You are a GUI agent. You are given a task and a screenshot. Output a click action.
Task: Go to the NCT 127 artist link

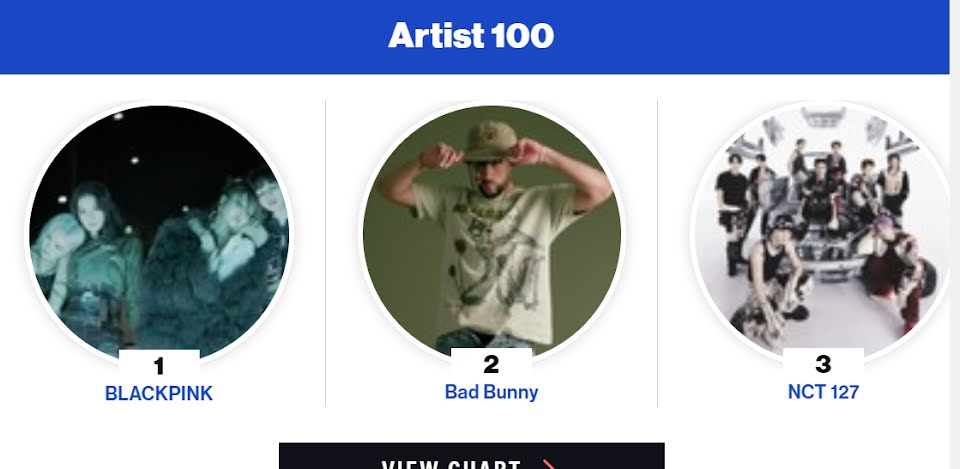tap(823, 392)
